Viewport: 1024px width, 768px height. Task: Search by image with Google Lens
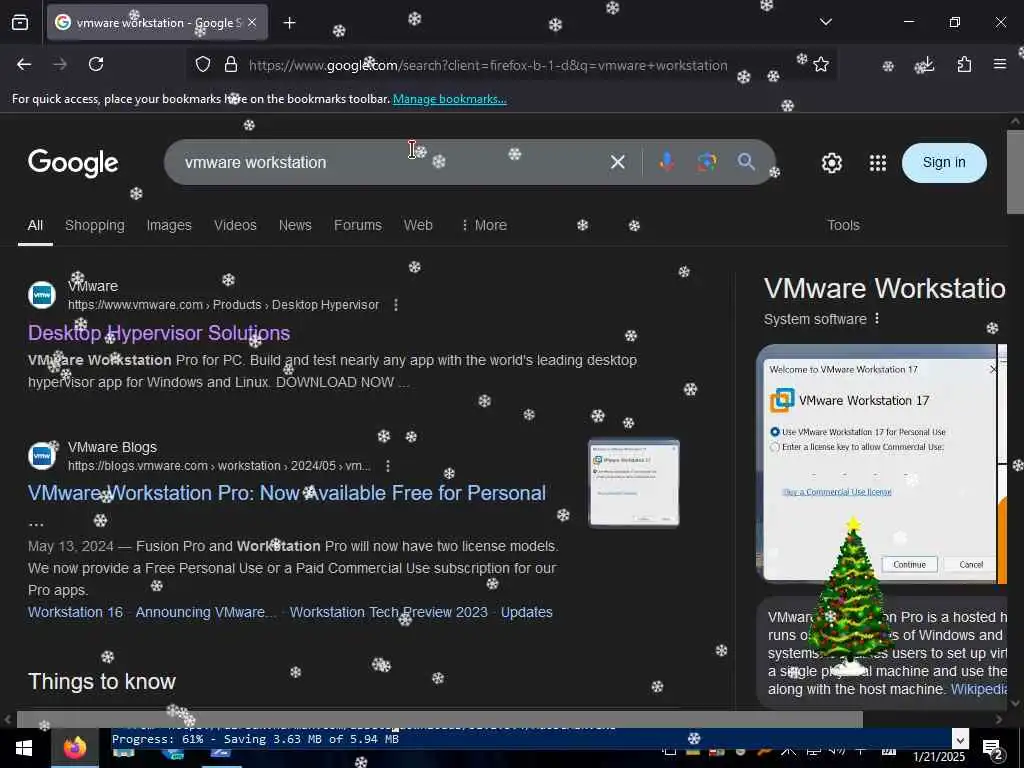[x=706, y=162]
